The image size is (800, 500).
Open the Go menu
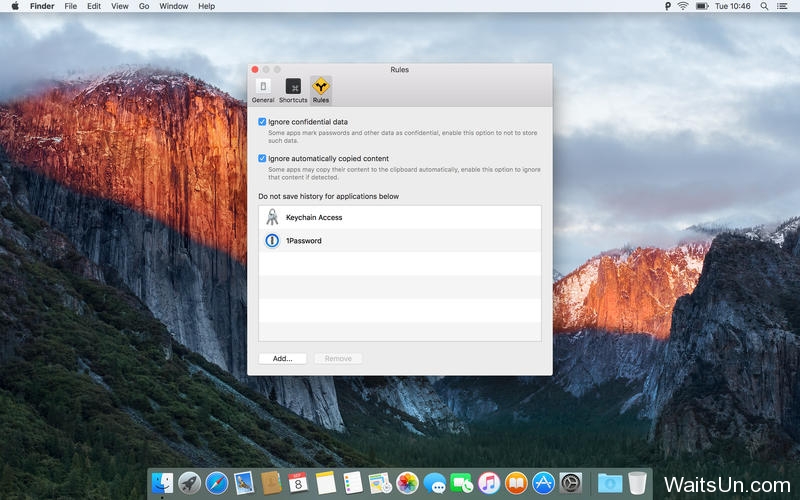tap(144, 6)
